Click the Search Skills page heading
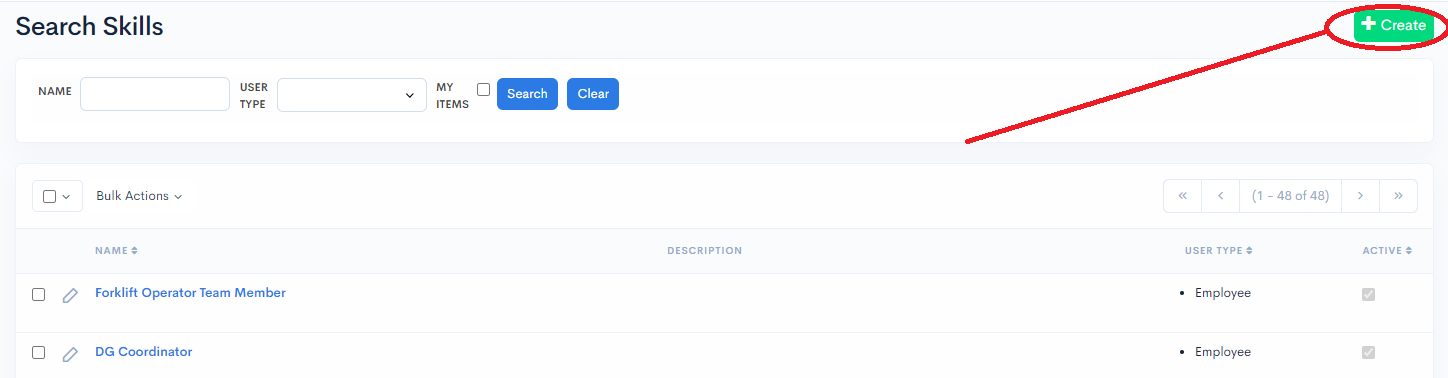The width and height of the screenshot is (1448, 378). pos(89,27)
